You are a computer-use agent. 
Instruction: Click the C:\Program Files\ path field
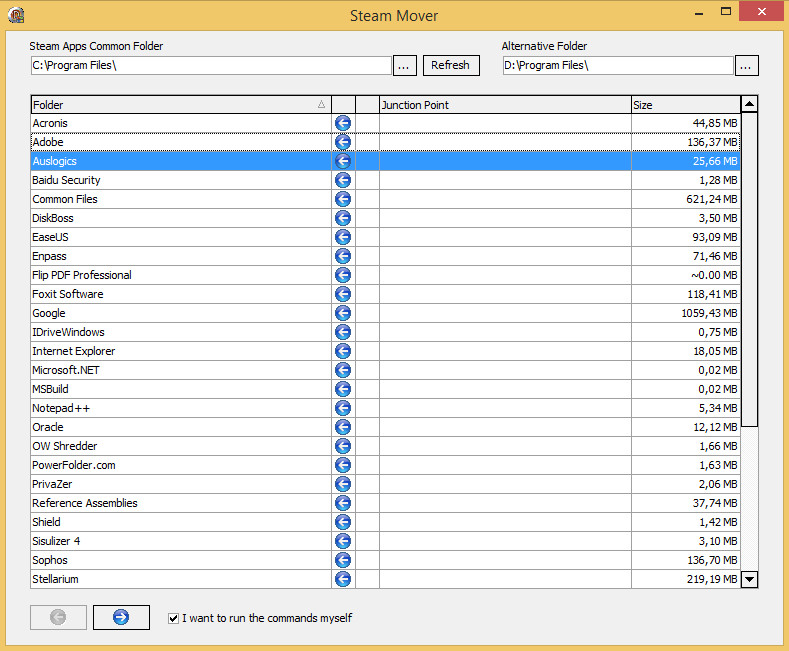point(211,65)
